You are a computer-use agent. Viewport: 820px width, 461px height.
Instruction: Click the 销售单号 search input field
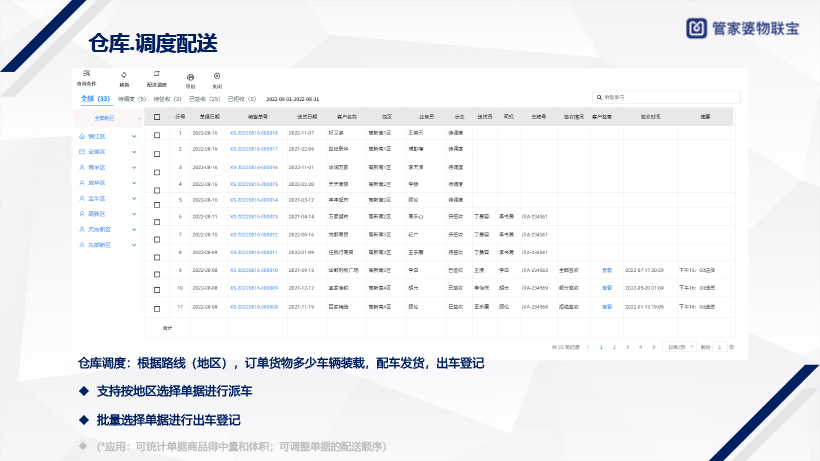tap(666, 98)
